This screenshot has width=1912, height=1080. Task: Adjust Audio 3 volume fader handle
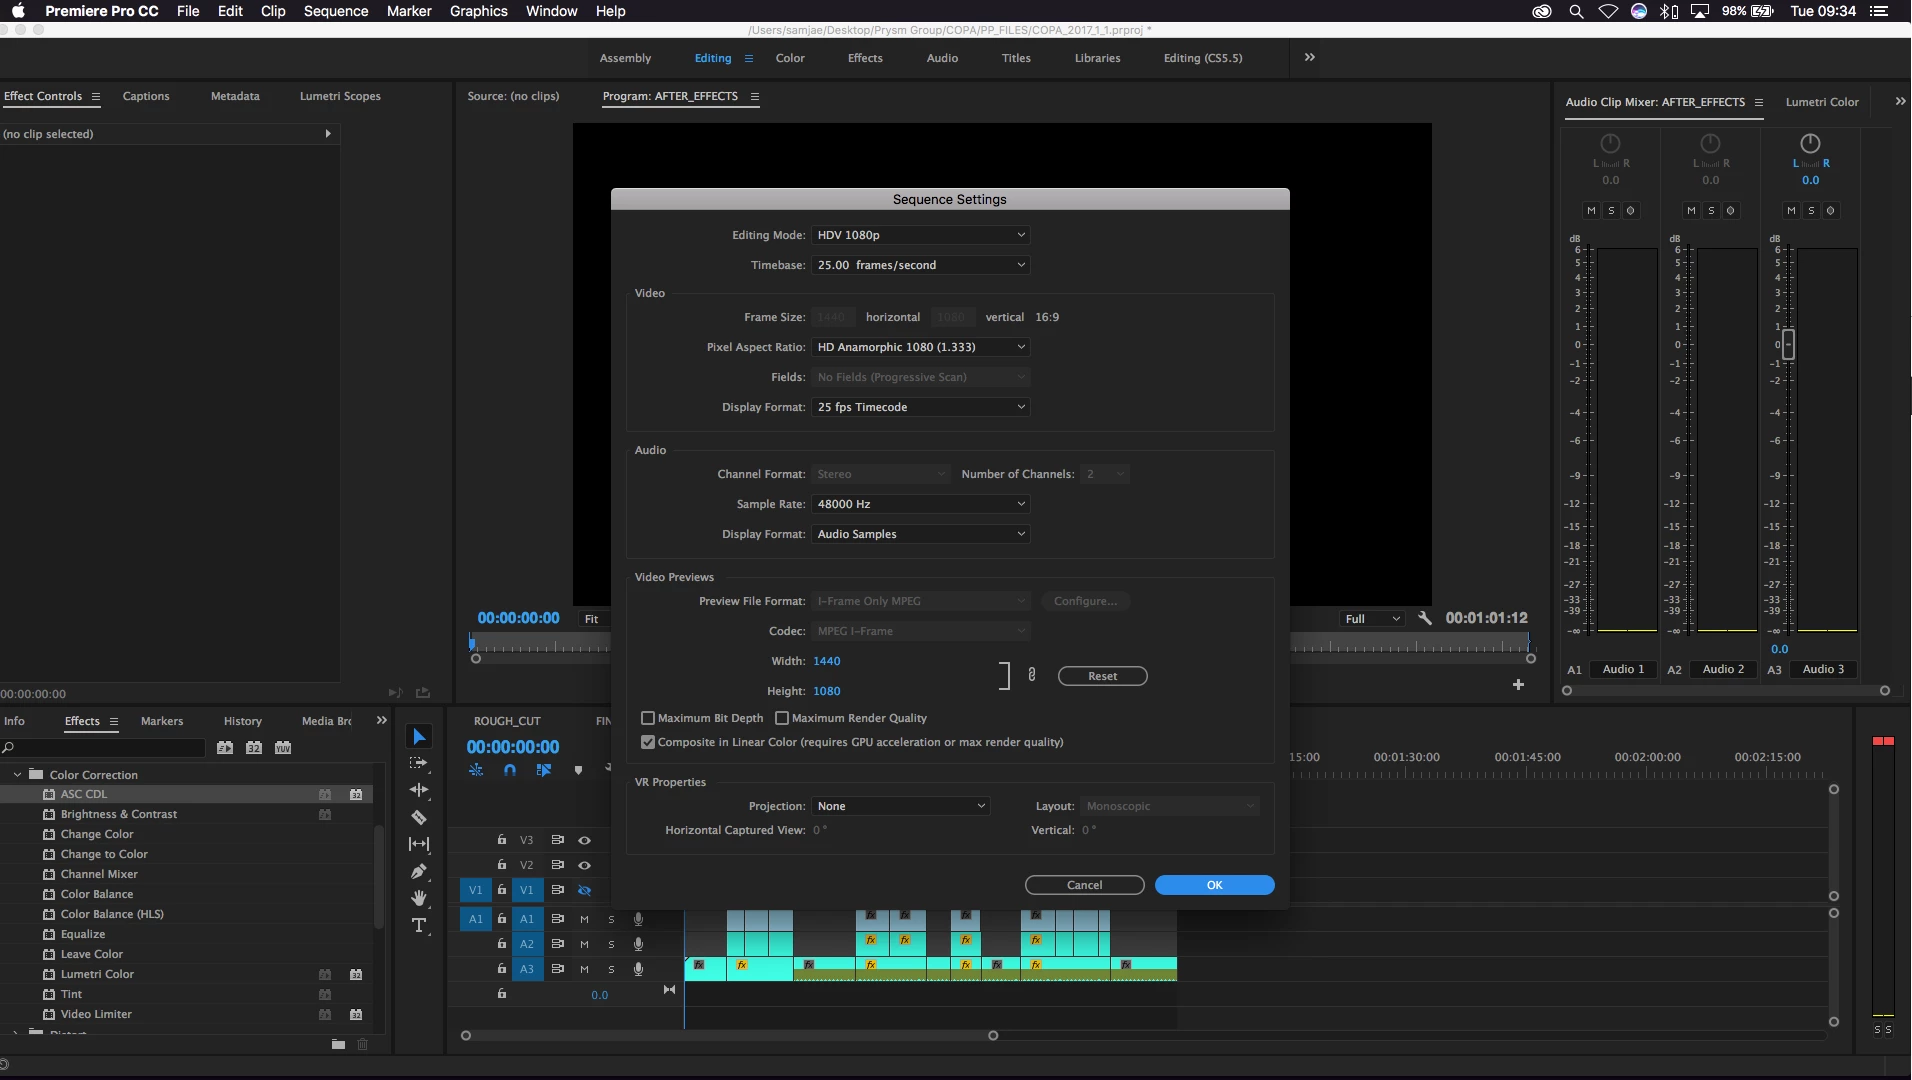(1788, 345)
